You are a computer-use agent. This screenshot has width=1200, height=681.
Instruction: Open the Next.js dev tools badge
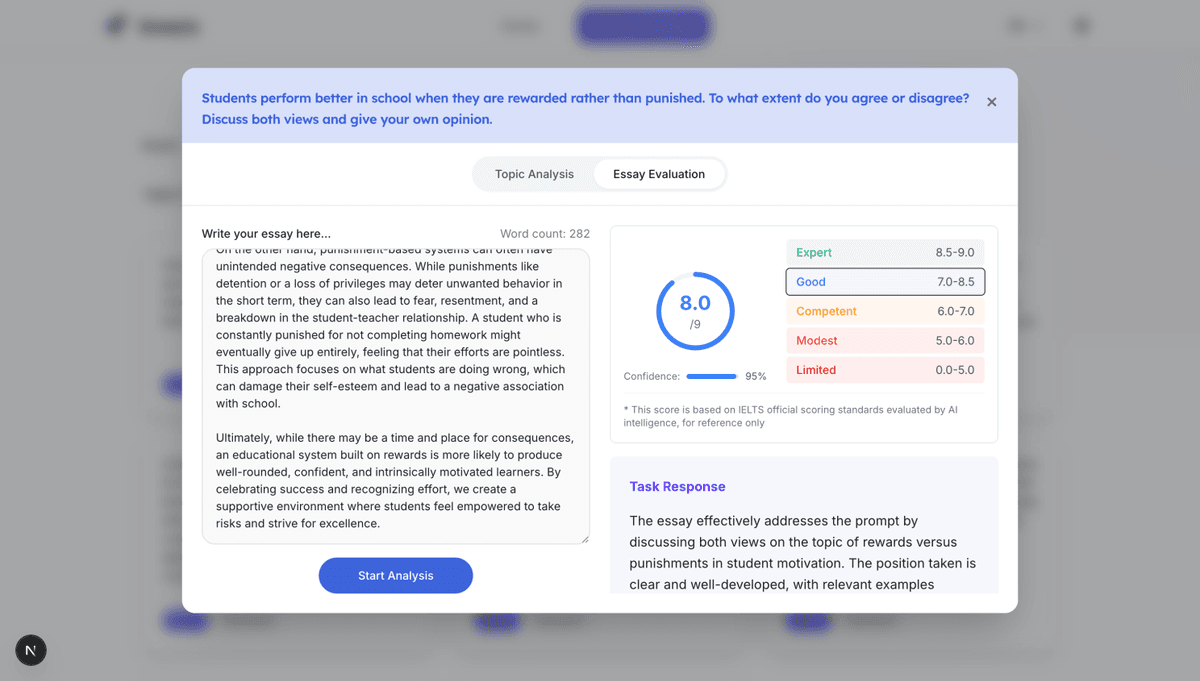pyautogui.click(x=31, y=650)
